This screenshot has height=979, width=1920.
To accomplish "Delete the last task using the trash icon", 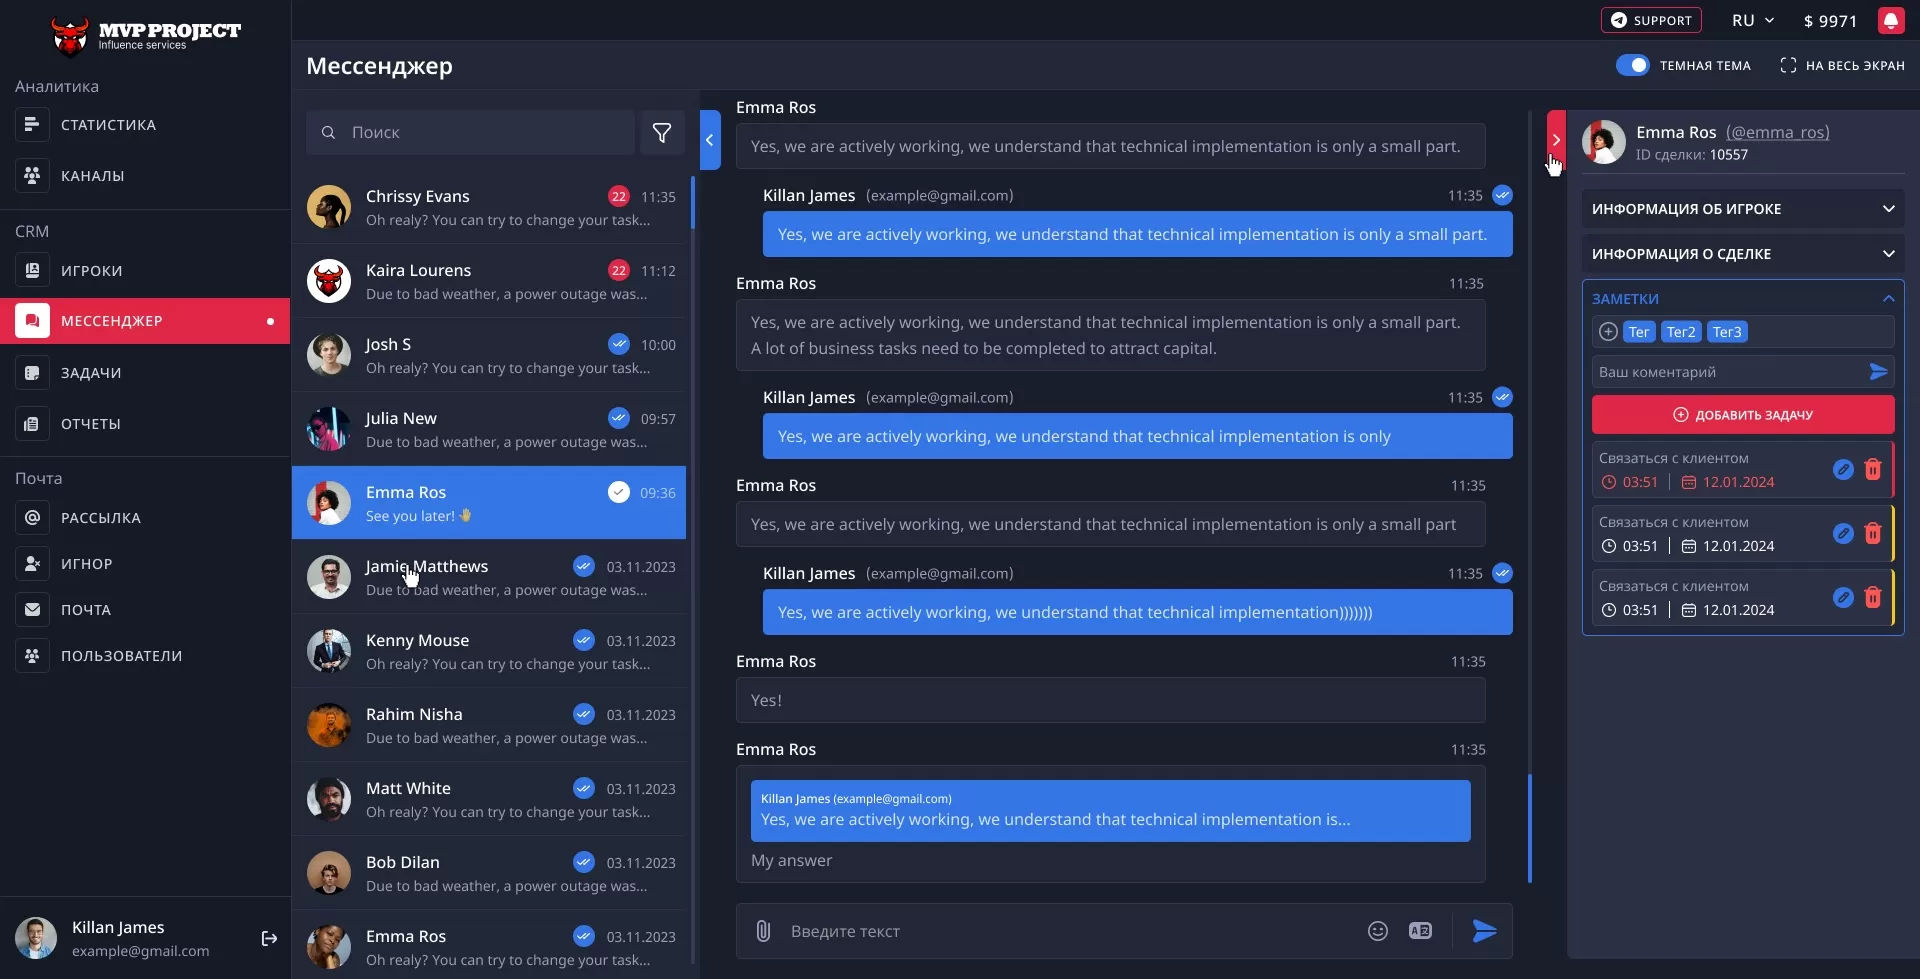I will [x=1873, y=597].
